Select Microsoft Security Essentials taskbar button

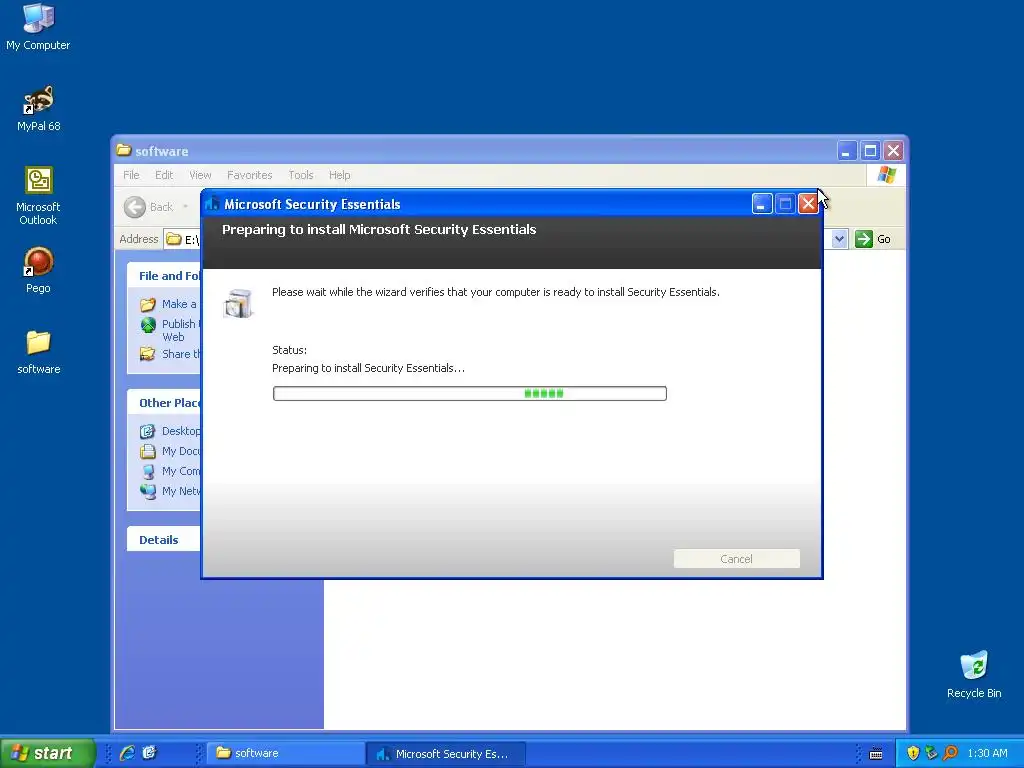pyautogui.click(x=446, y=754)
